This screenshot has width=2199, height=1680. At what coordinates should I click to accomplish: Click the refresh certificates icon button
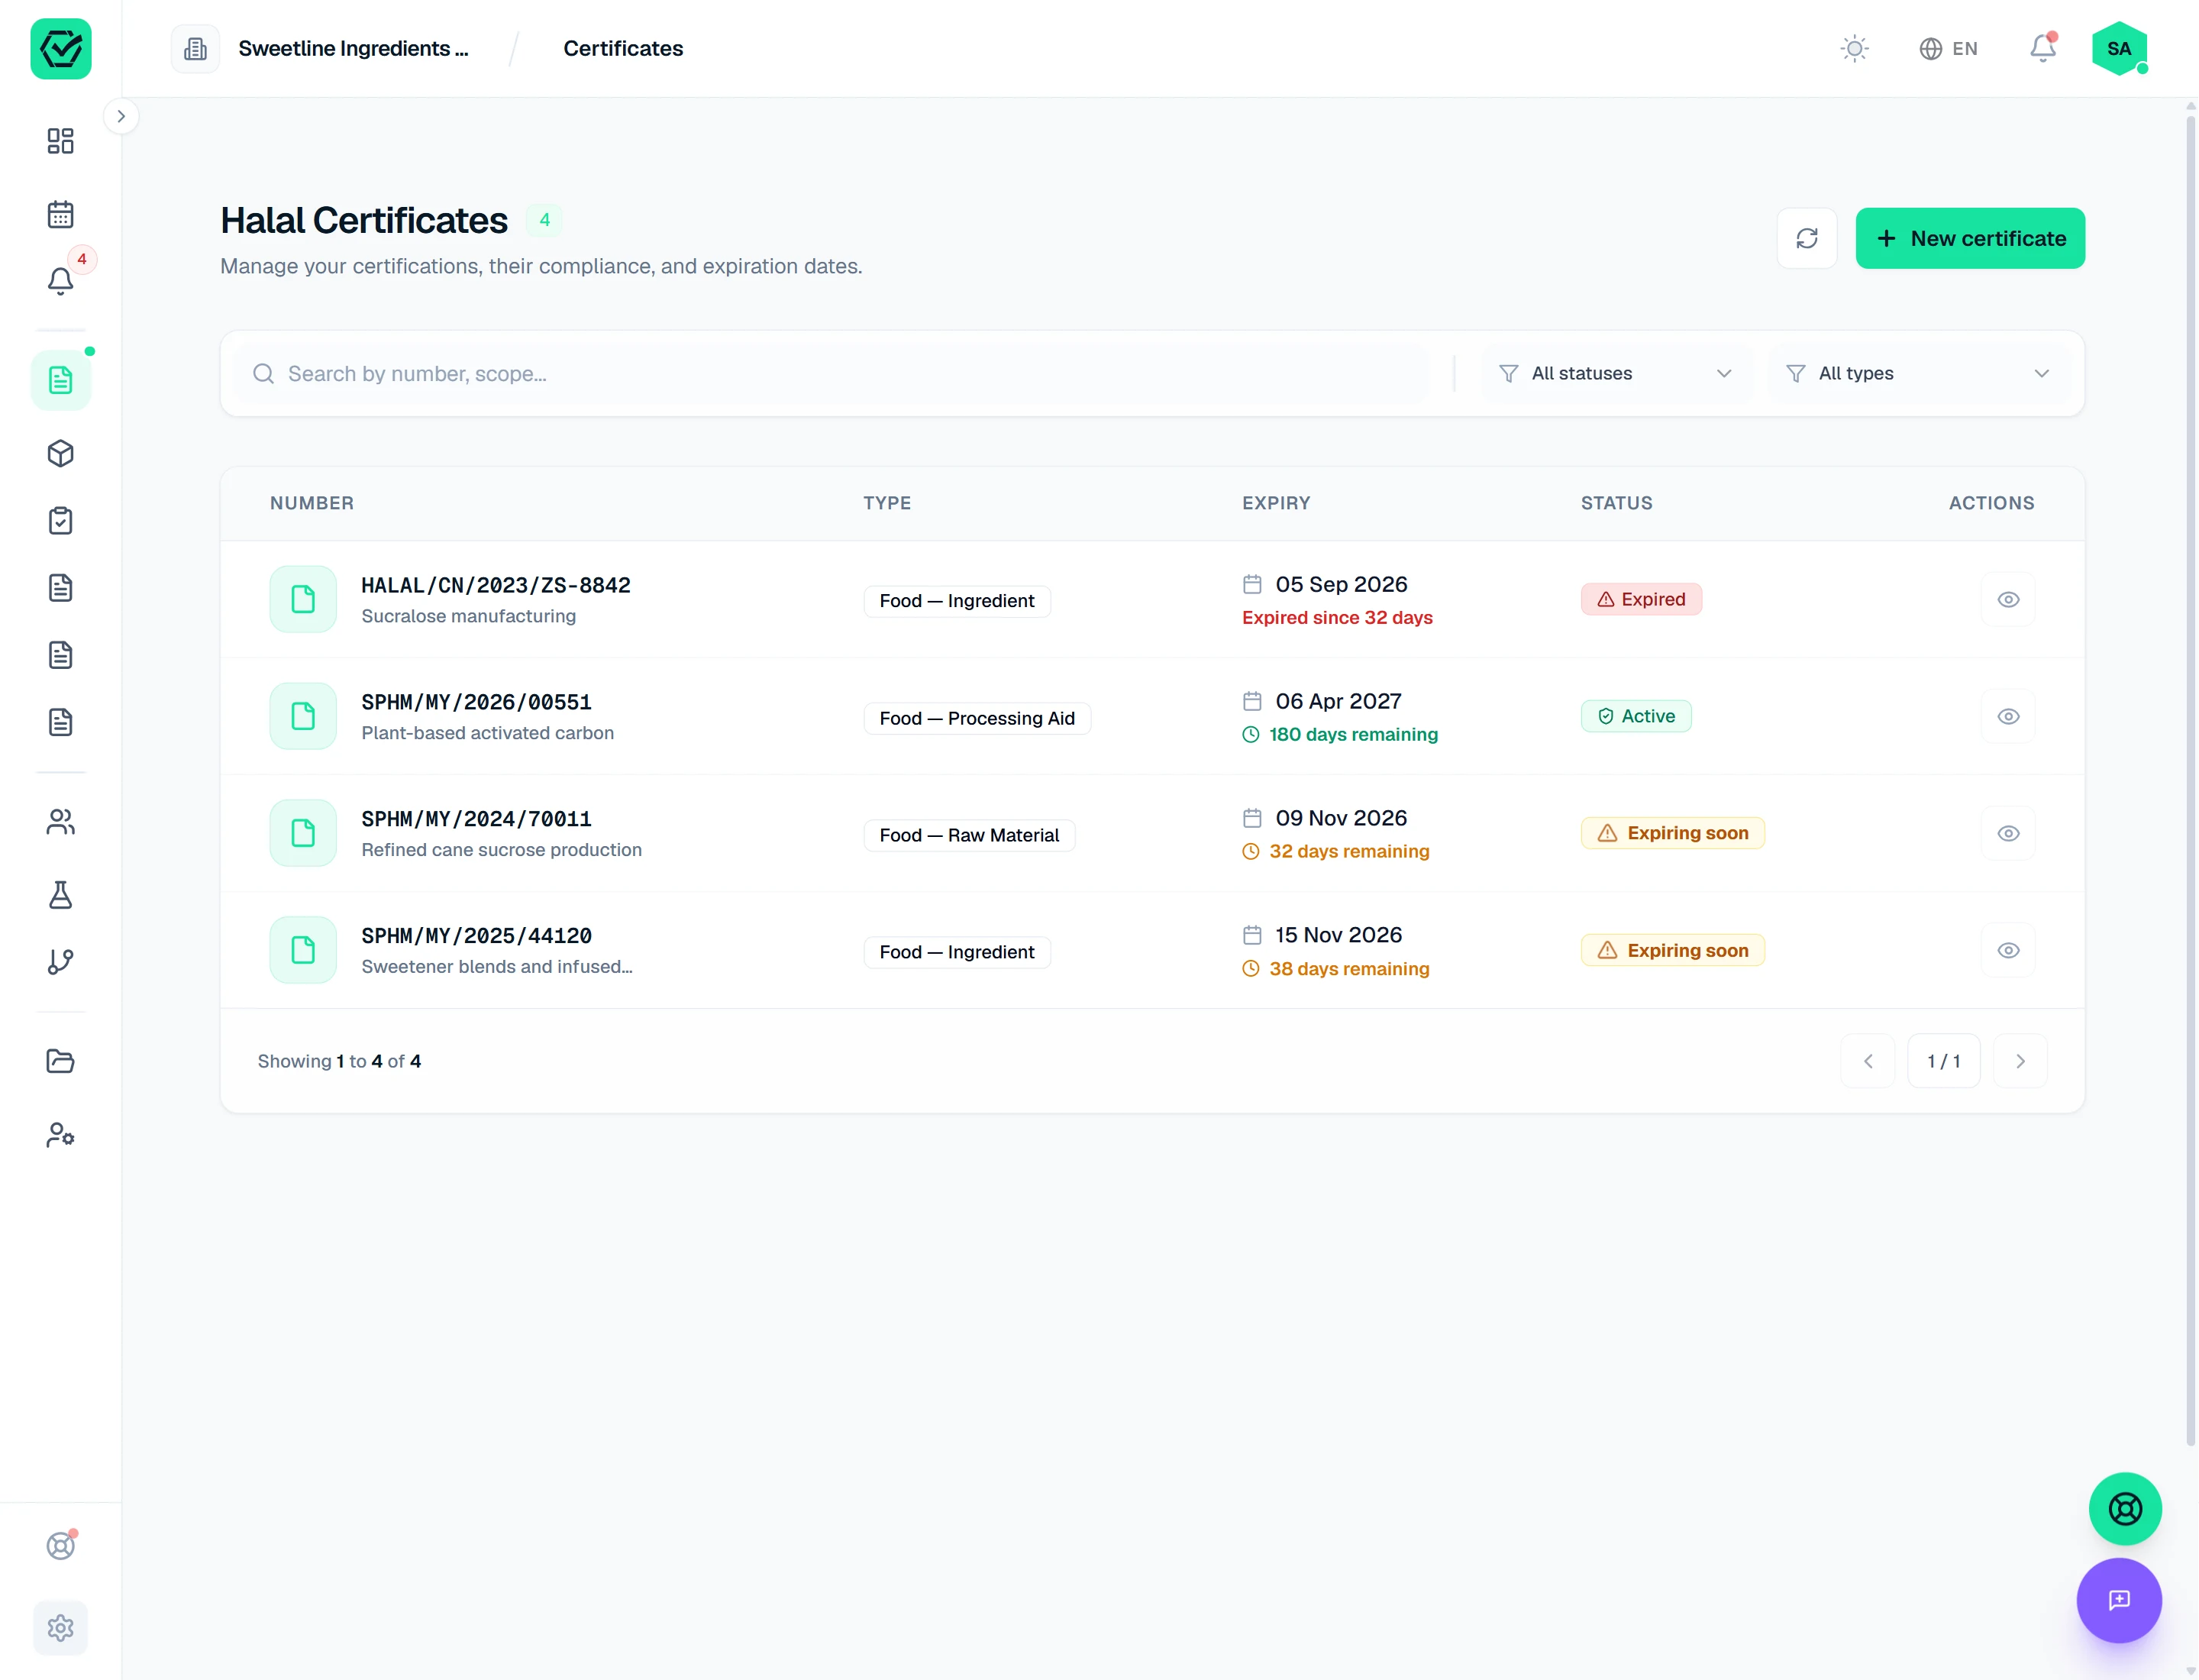point(1806,238)
